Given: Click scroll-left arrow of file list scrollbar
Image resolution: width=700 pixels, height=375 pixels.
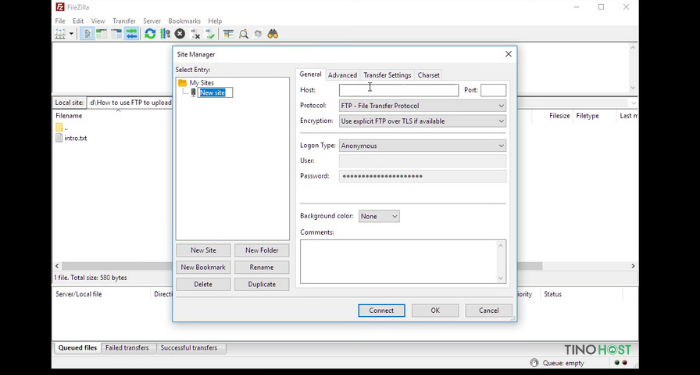Looking at the screenshot, I should 57,266.
